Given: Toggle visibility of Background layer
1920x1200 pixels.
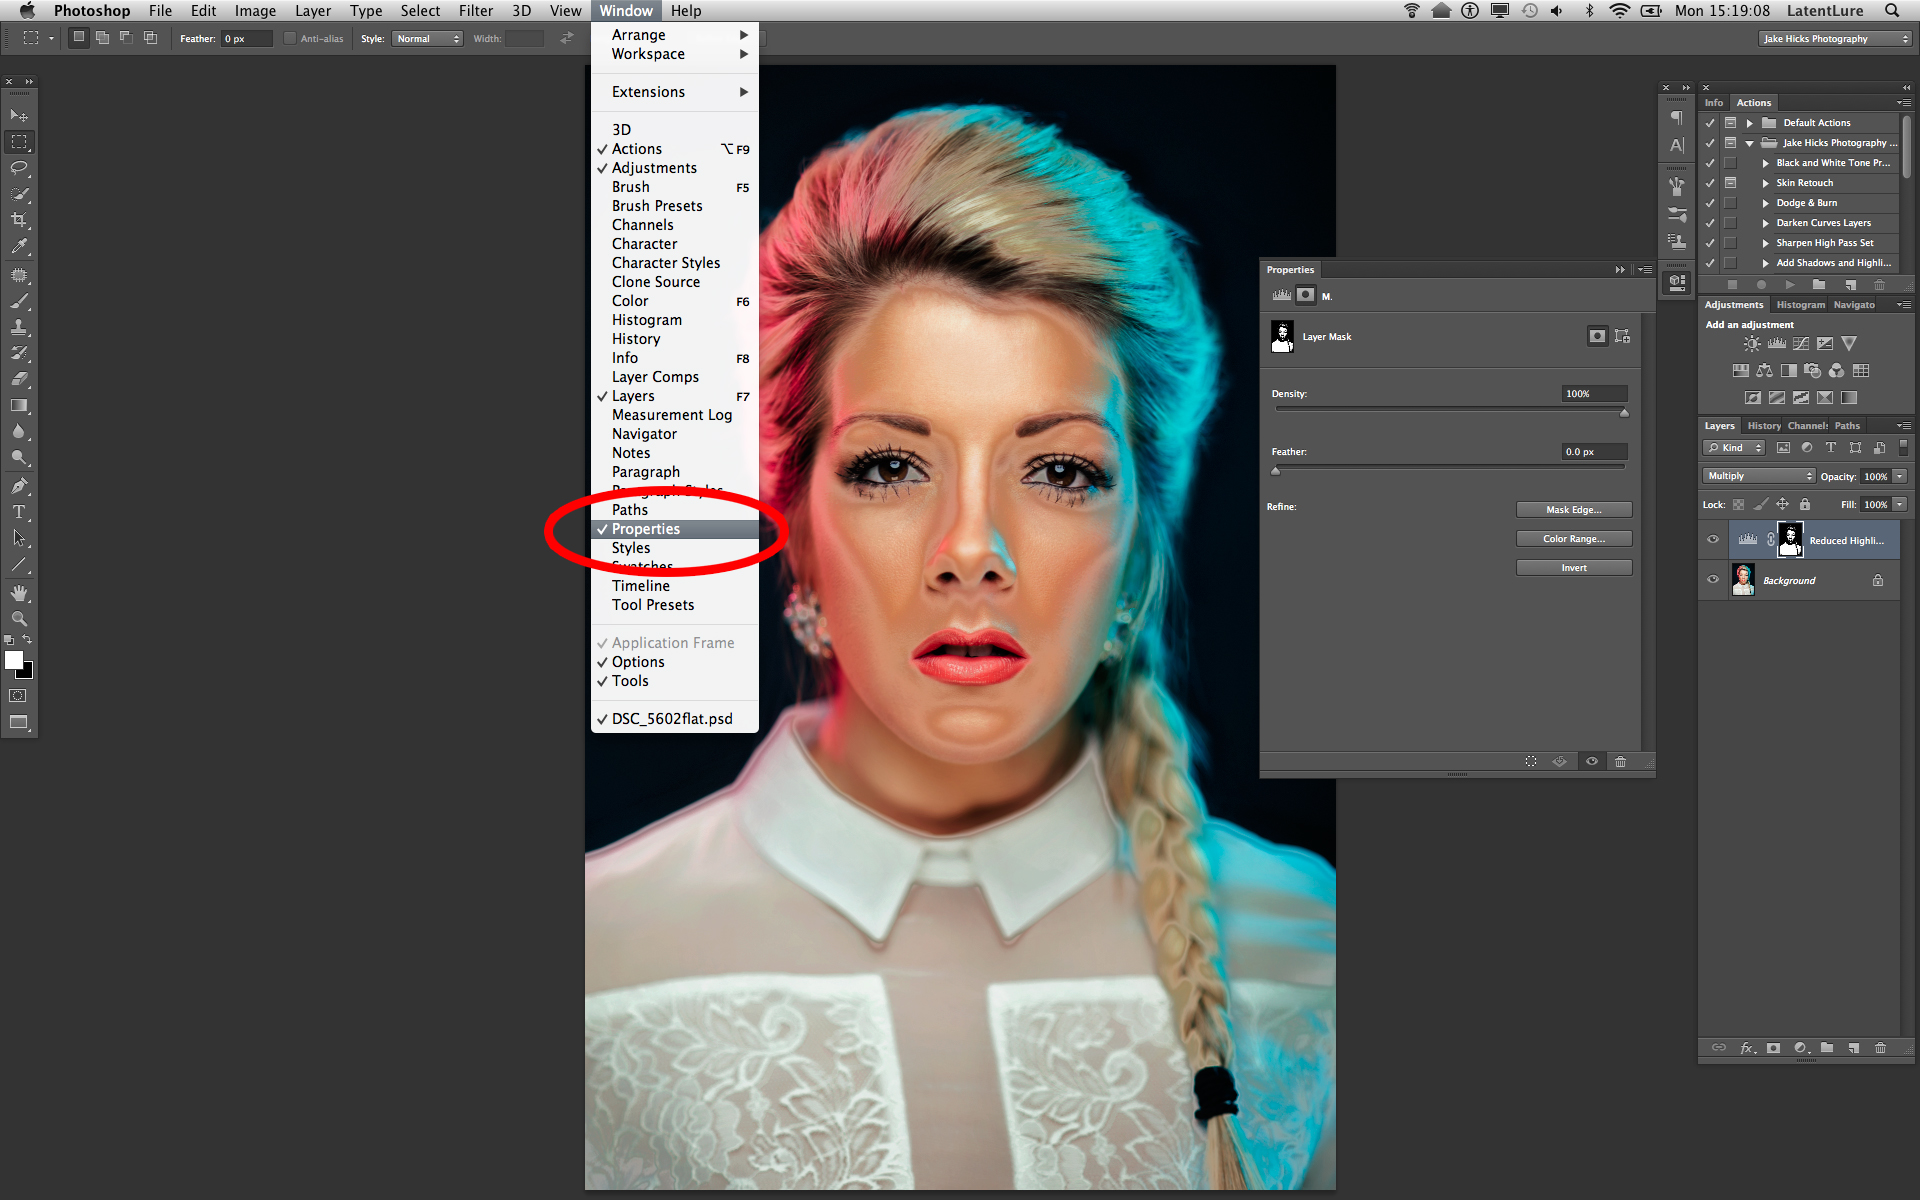Looking at the screenshot, I should (x=1711, y=579).
